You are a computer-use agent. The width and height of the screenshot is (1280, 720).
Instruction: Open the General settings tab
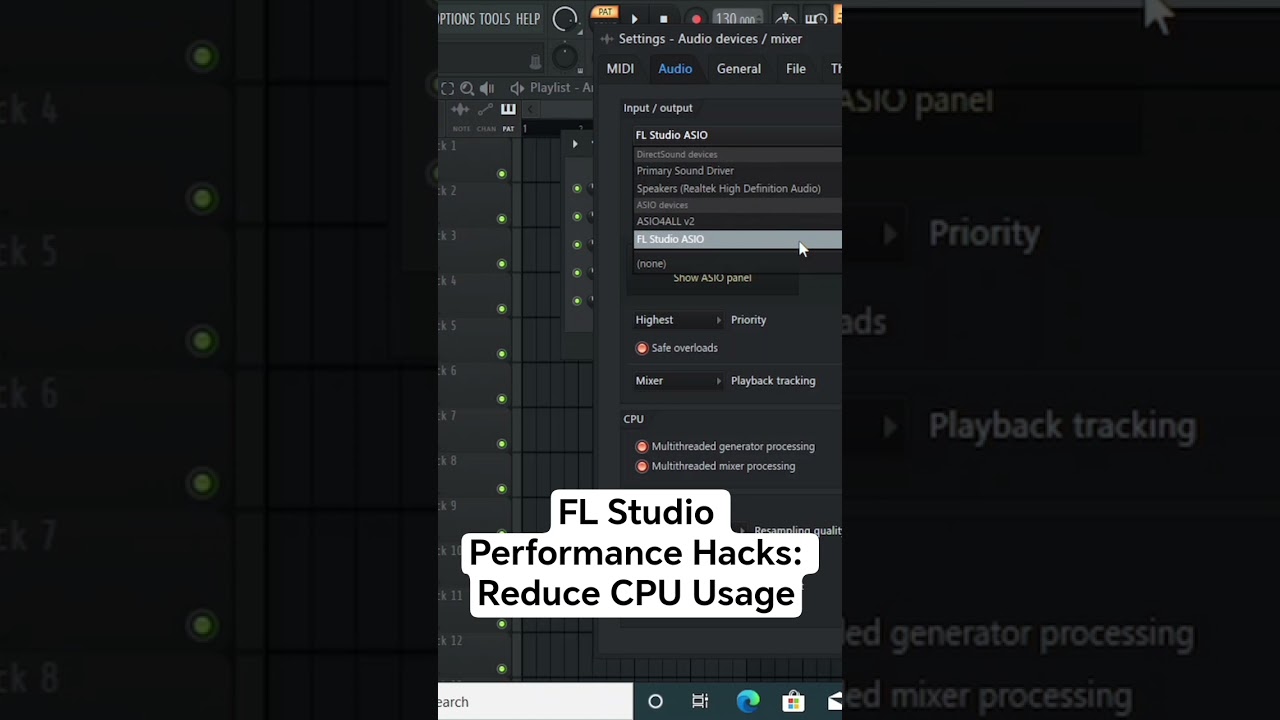pyautogui.click(x=739, y=68)
